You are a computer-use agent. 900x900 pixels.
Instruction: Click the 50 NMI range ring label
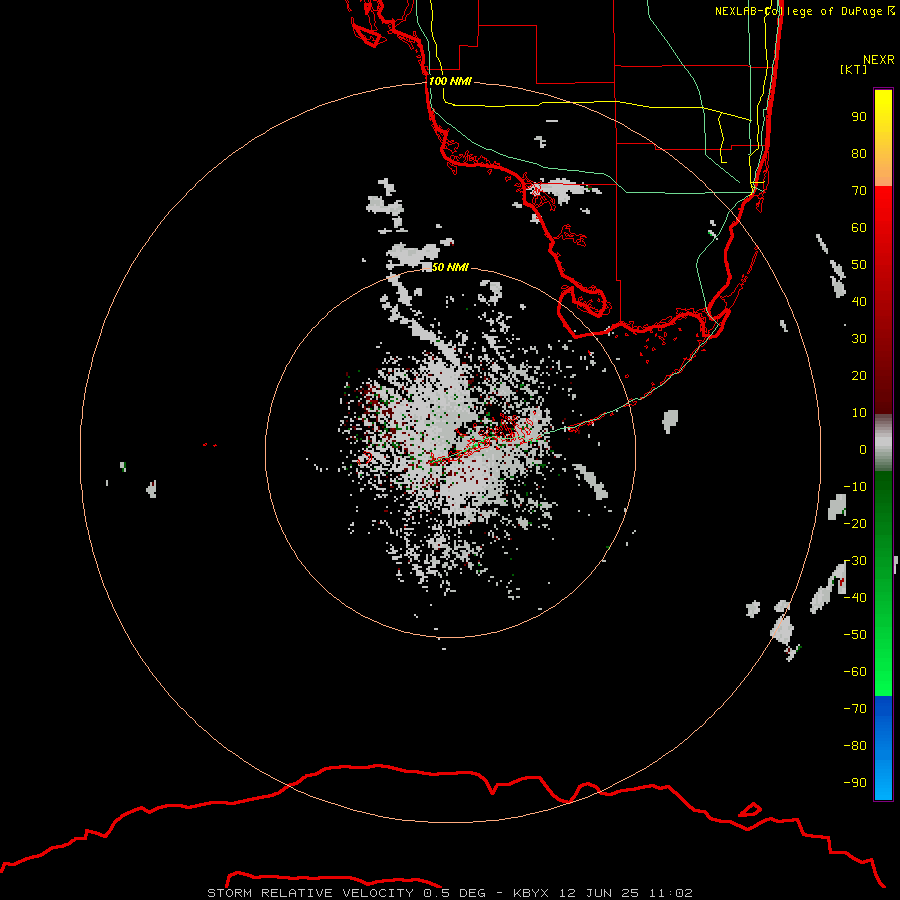click(x=450, y=267)
